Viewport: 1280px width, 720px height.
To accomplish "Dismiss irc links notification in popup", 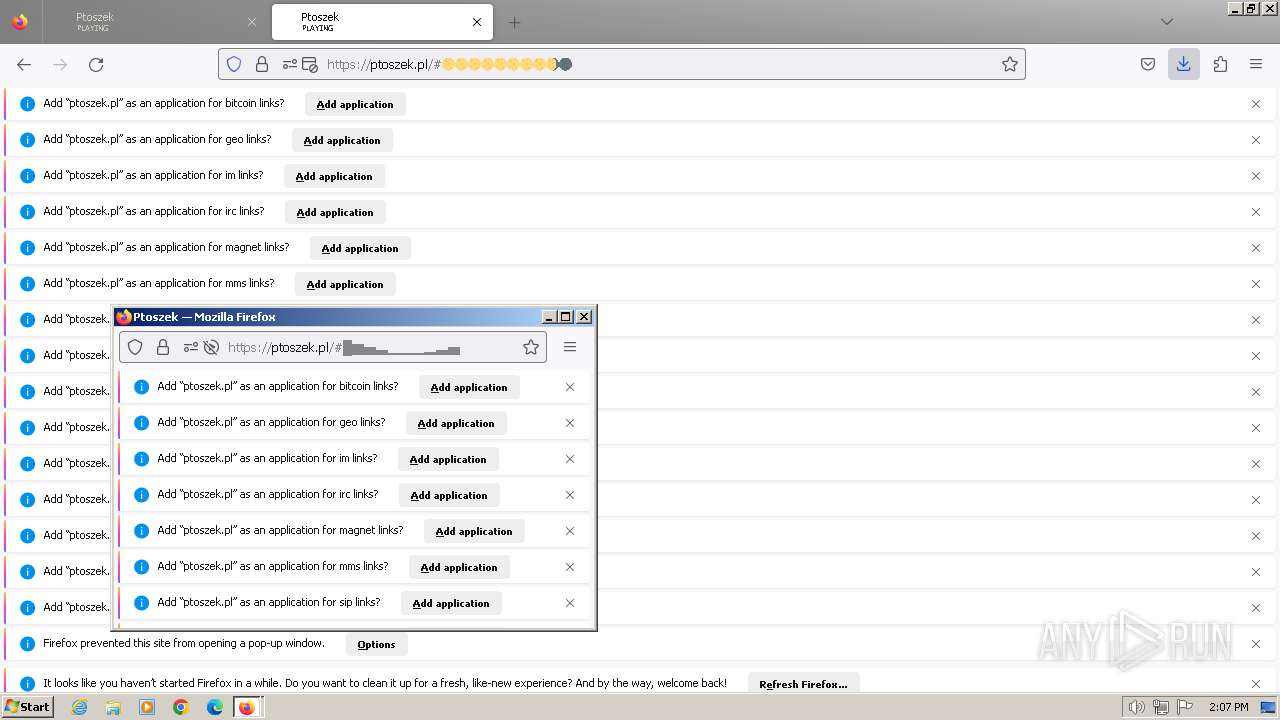I will [570, 495].
